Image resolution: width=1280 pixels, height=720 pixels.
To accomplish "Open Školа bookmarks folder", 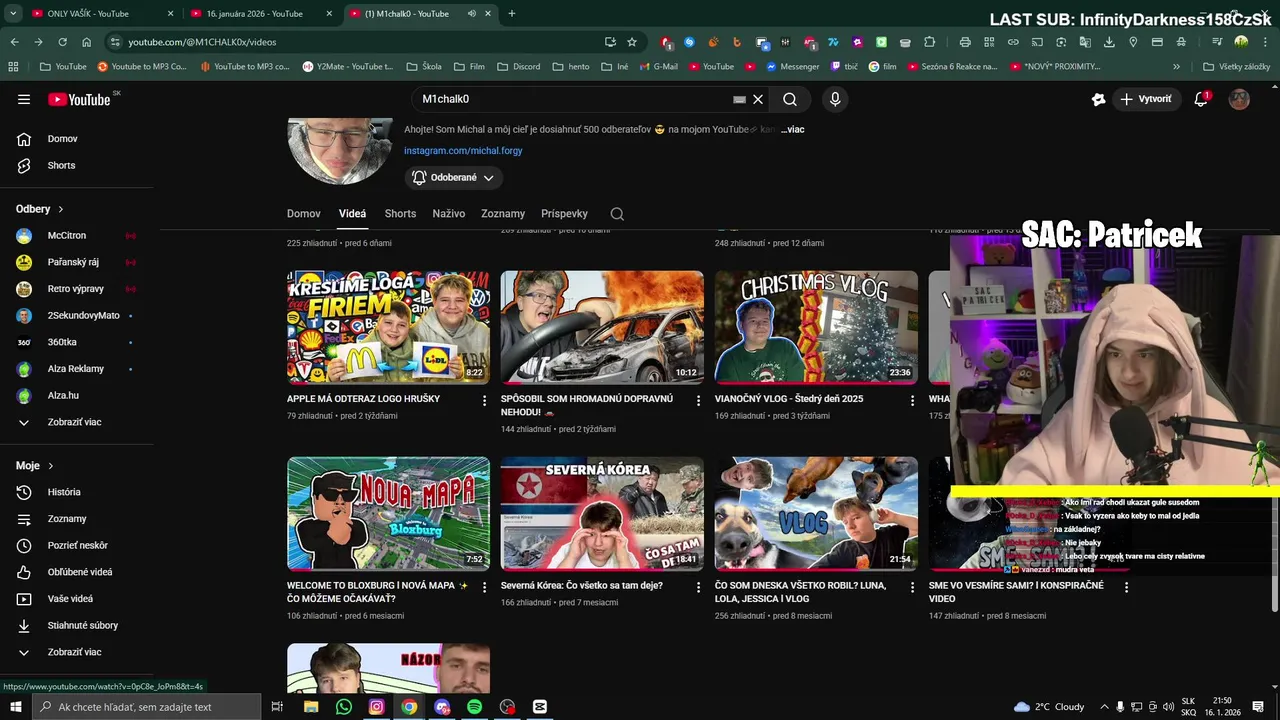I will [424, 67].
